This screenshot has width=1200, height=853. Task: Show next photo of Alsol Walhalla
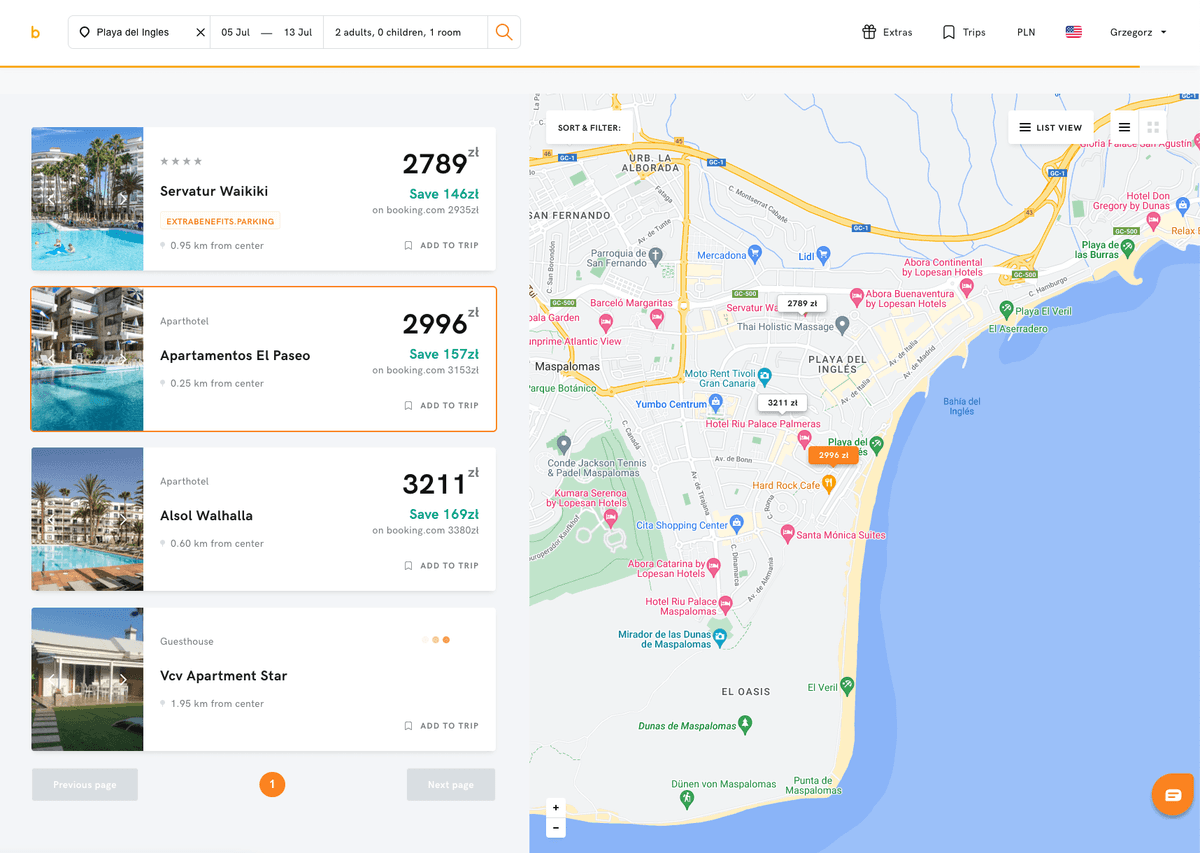coord(123,519)
